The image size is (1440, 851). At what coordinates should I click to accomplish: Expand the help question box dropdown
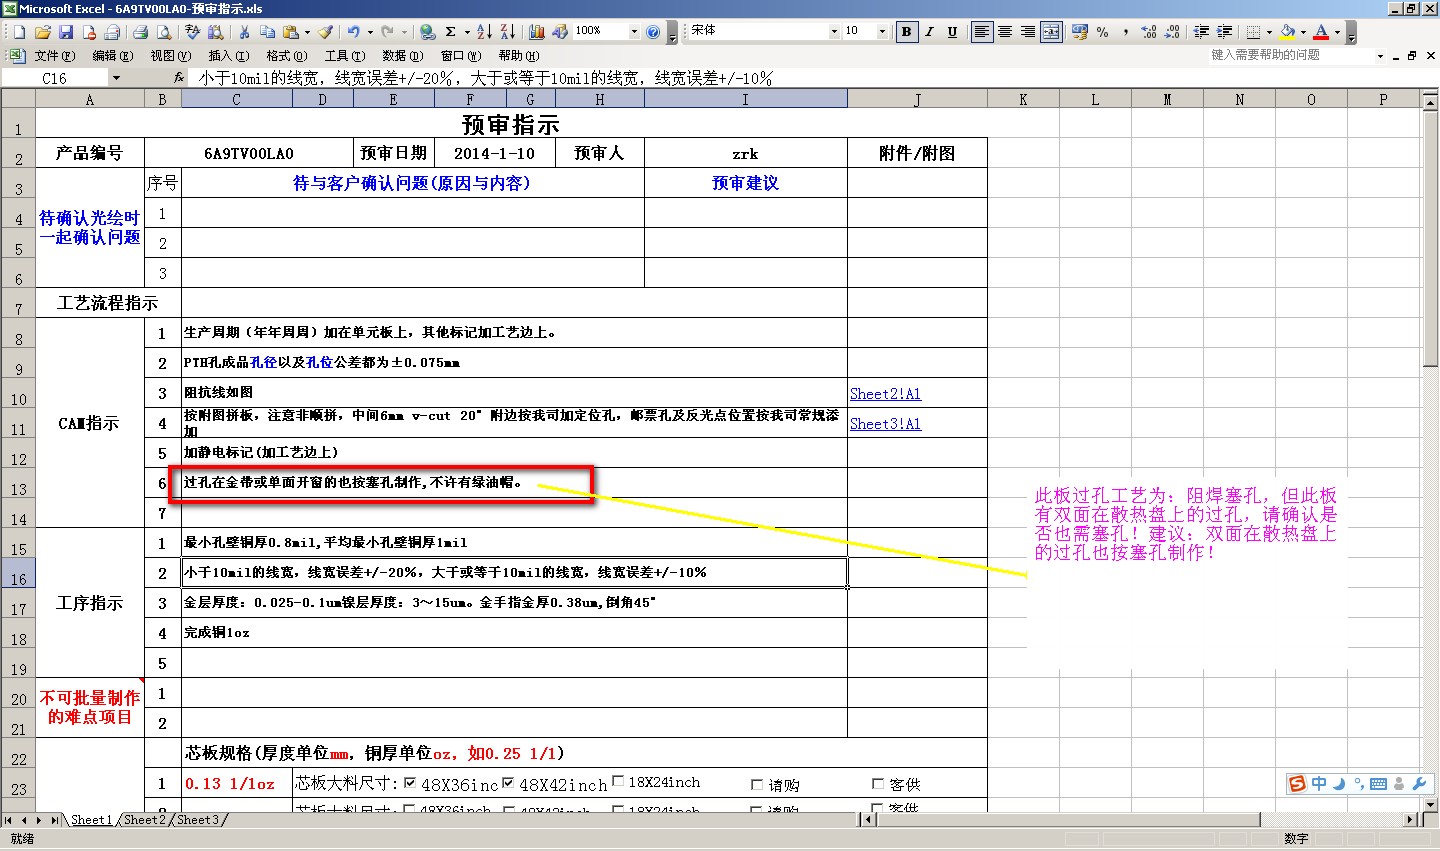click(1380, 55)
